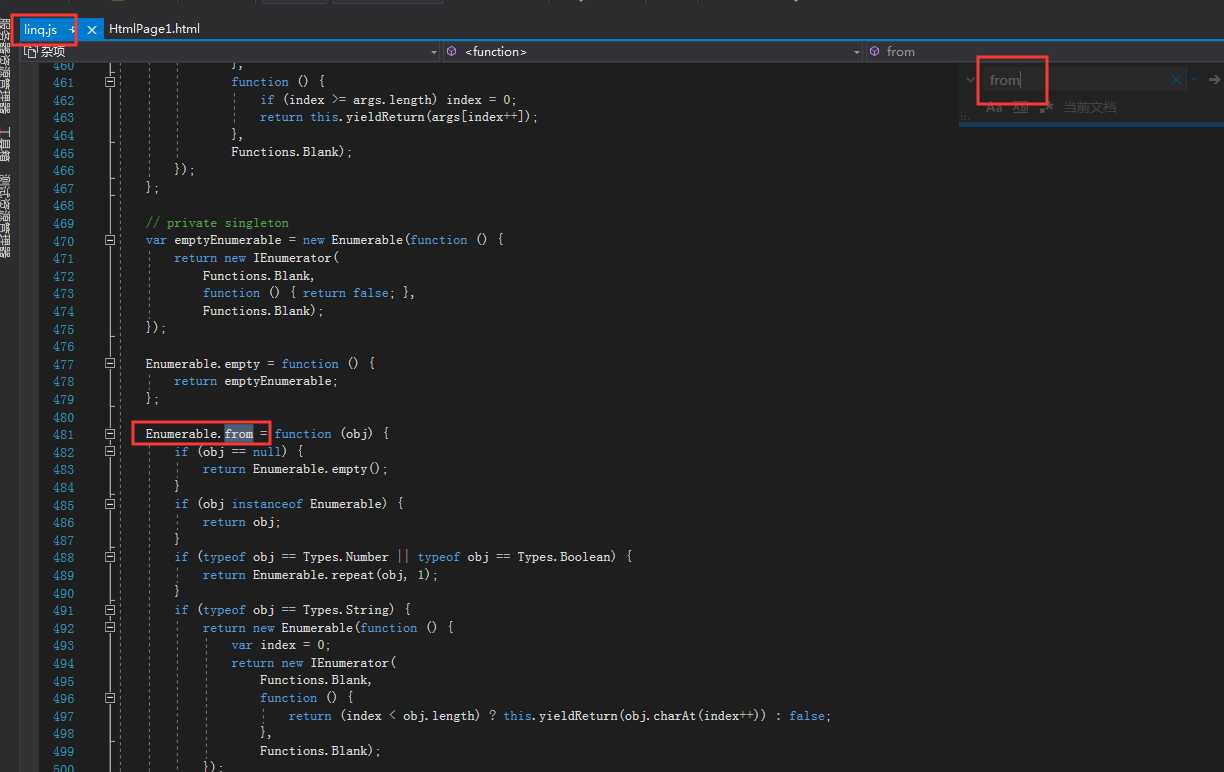Open the from member navigation combo box
Viewport: 1224px width, 772px height.
pyautogui.click(x=1044, y=51)
